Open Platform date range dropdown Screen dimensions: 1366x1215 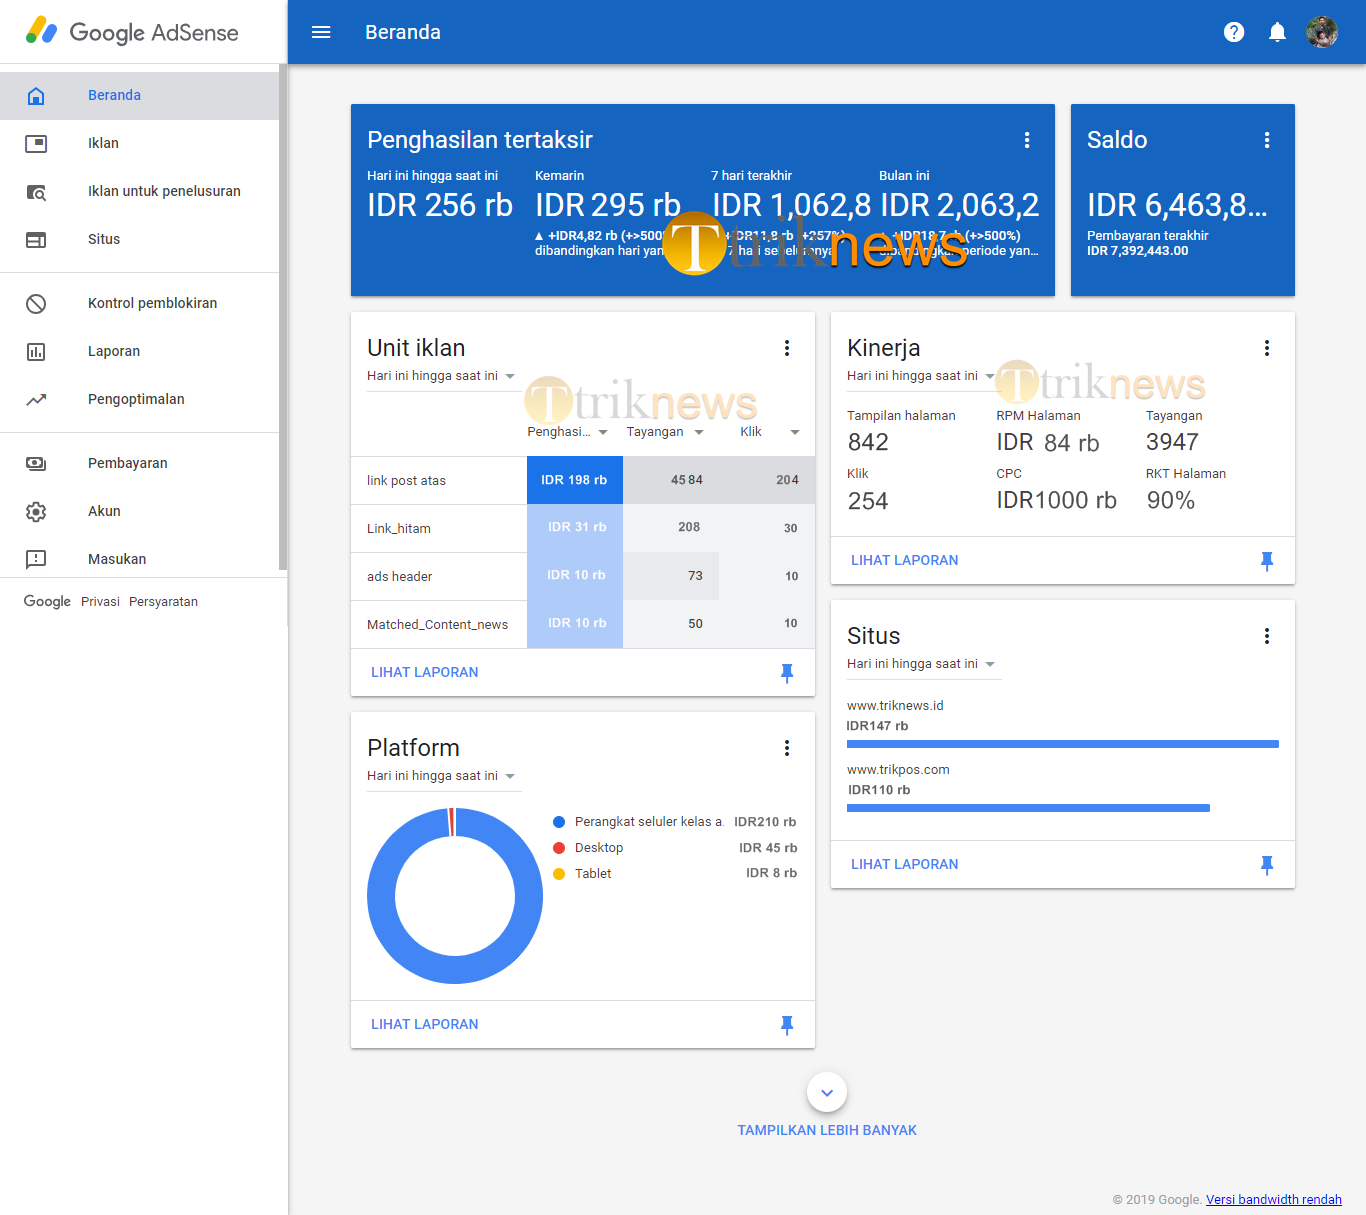click(443, 776)
